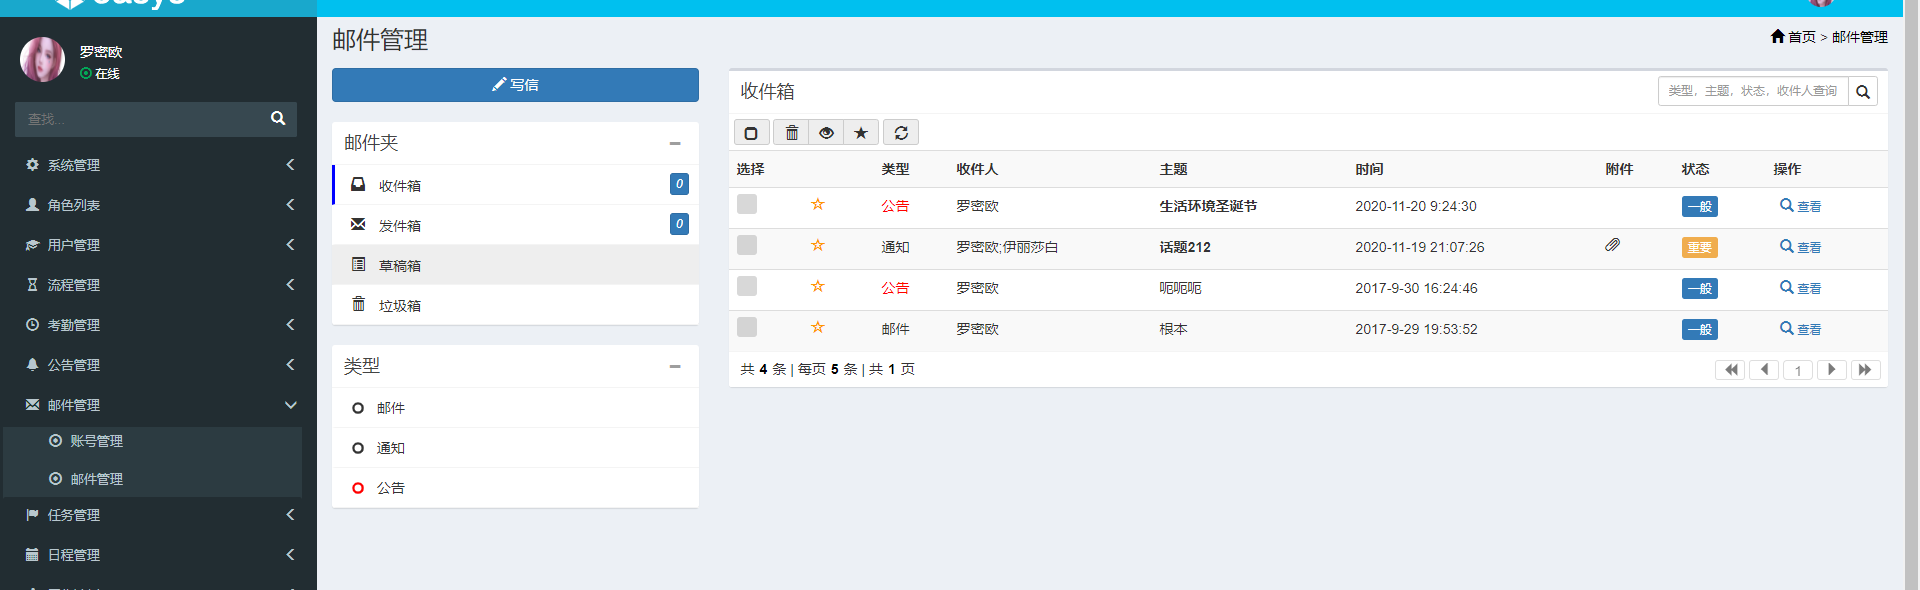Collapse the 邮件夹 panel

pos(675,143)
